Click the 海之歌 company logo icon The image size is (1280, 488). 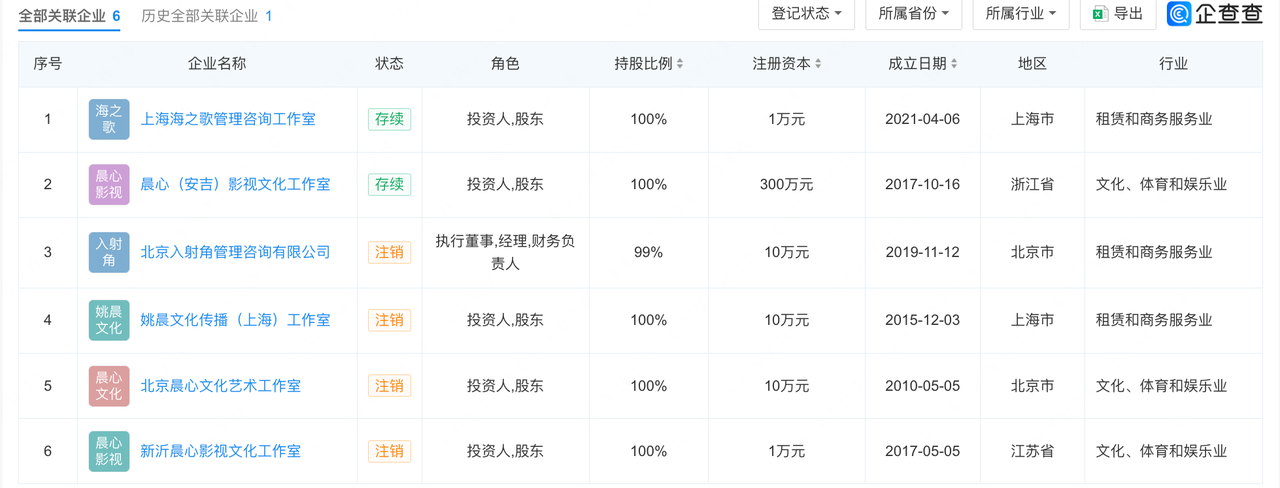[x=108, y=119]
